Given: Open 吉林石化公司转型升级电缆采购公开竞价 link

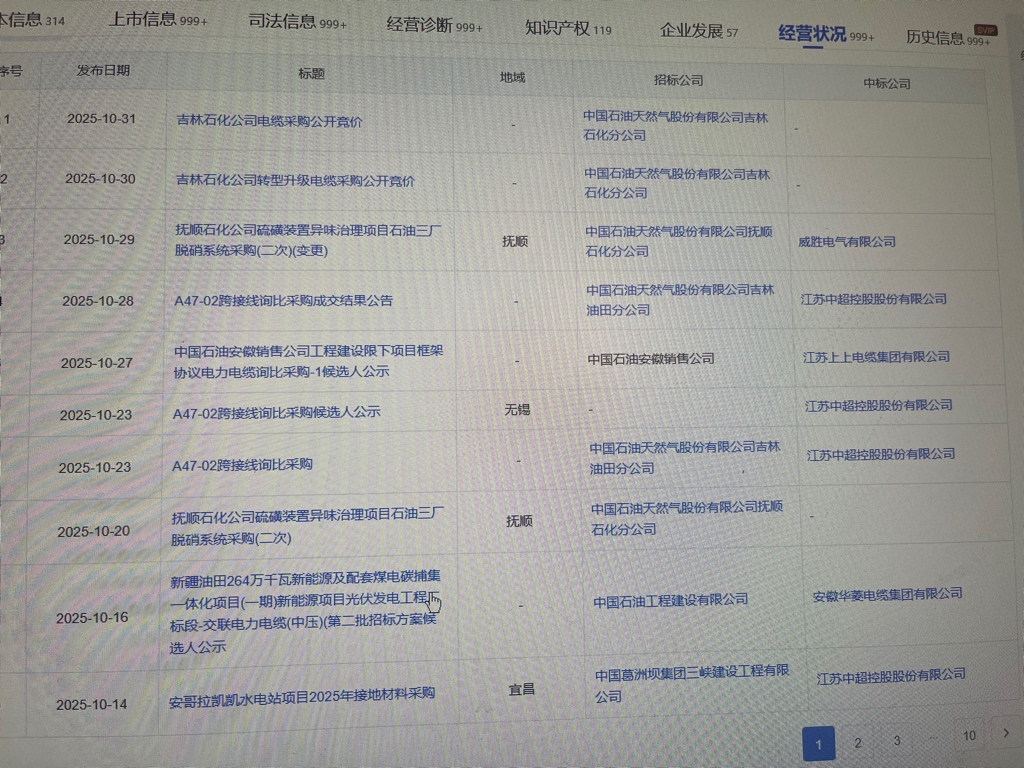Looking at the screenshot, I should (x=295, y=180).
